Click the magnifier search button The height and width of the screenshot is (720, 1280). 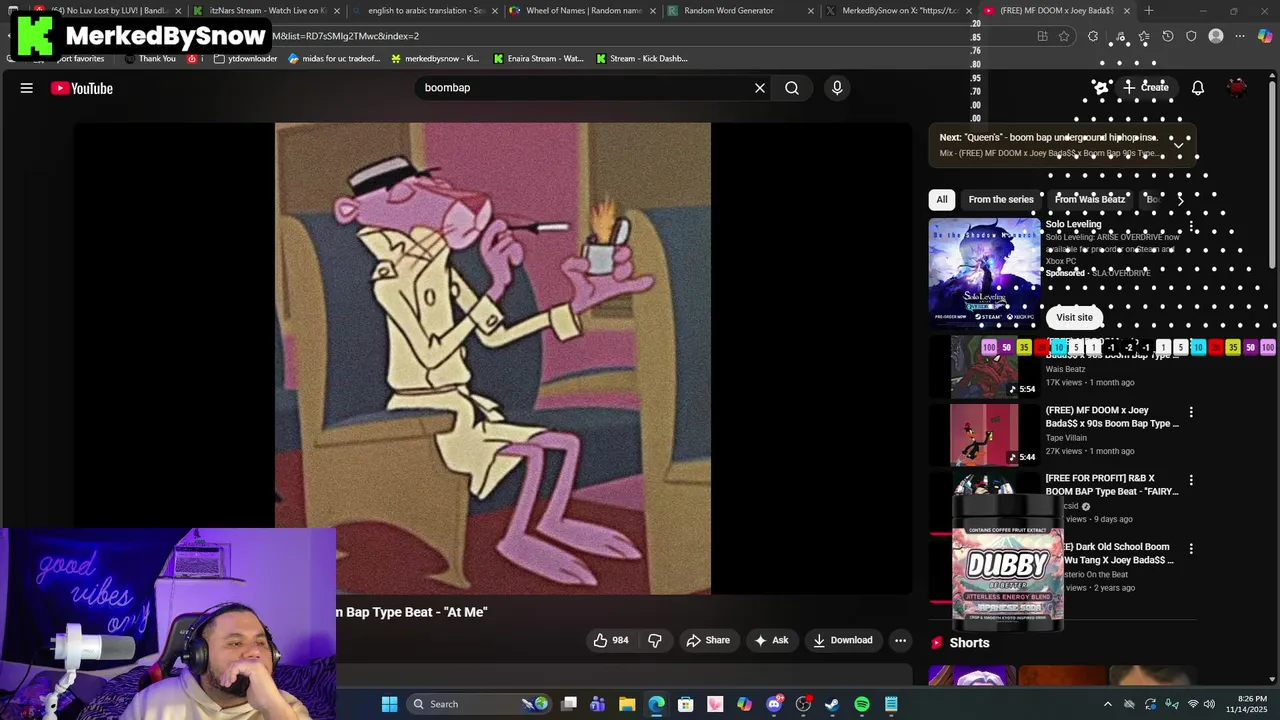click(792, 88)
